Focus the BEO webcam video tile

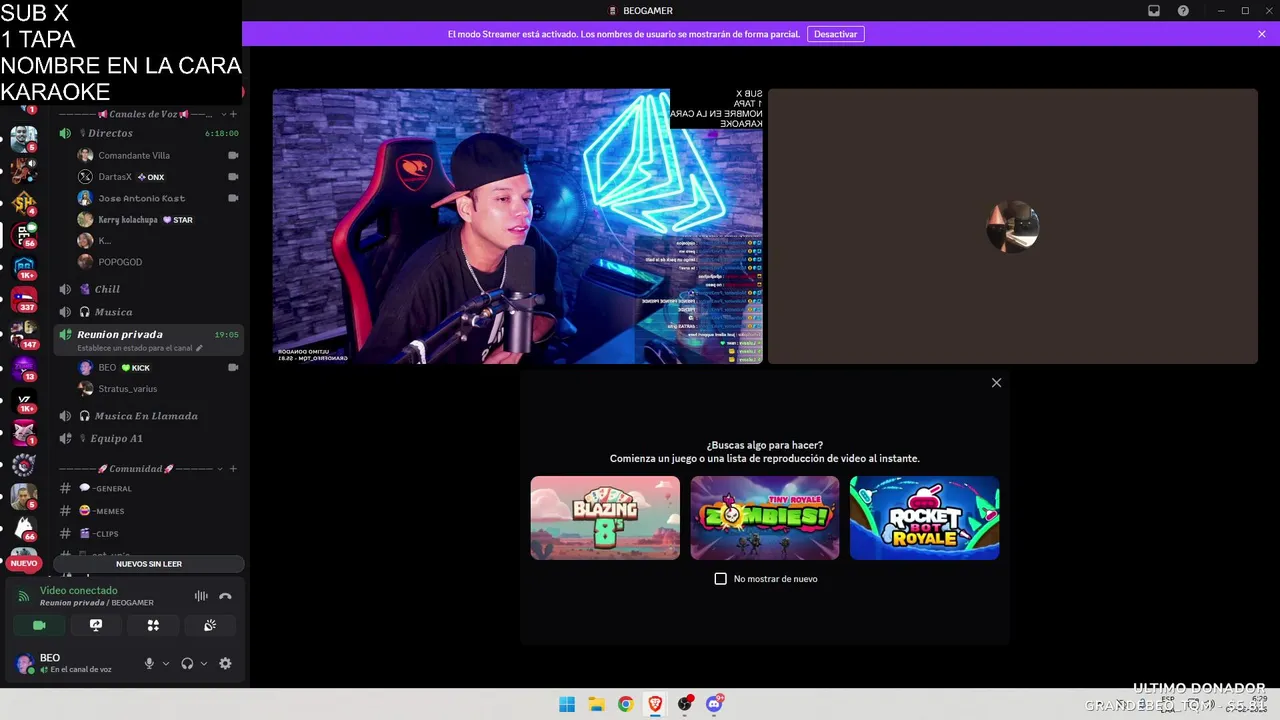(517, 226)
